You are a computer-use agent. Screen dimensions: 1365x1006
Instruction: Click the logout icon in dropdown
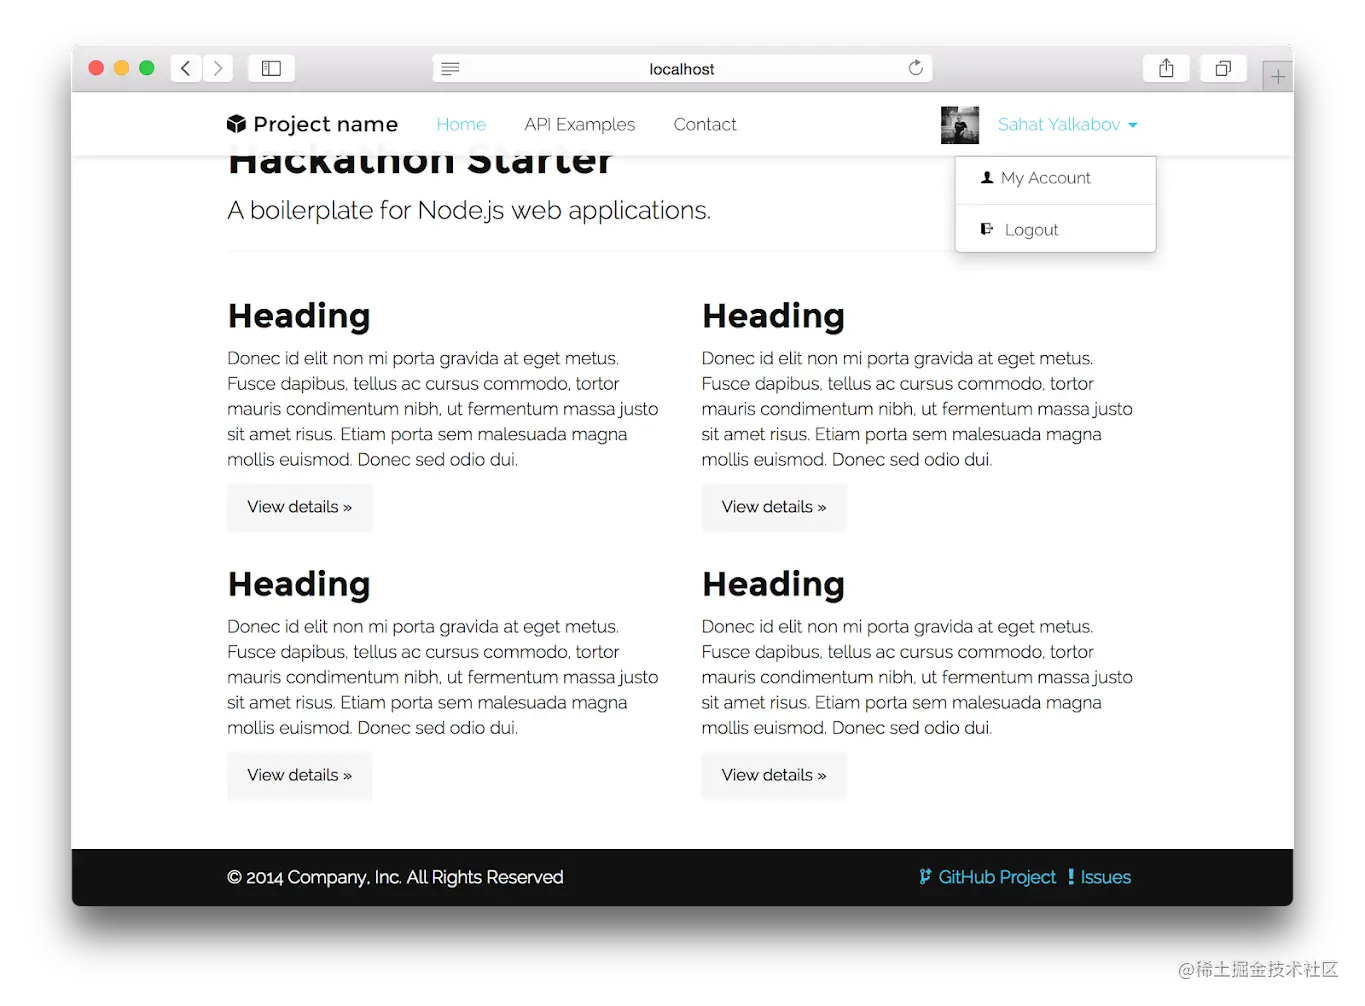987,229
